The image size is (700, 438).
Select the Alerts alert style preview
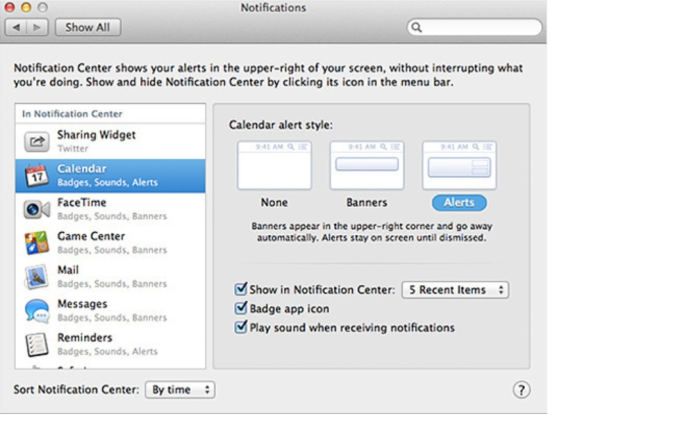click(459, 165)
